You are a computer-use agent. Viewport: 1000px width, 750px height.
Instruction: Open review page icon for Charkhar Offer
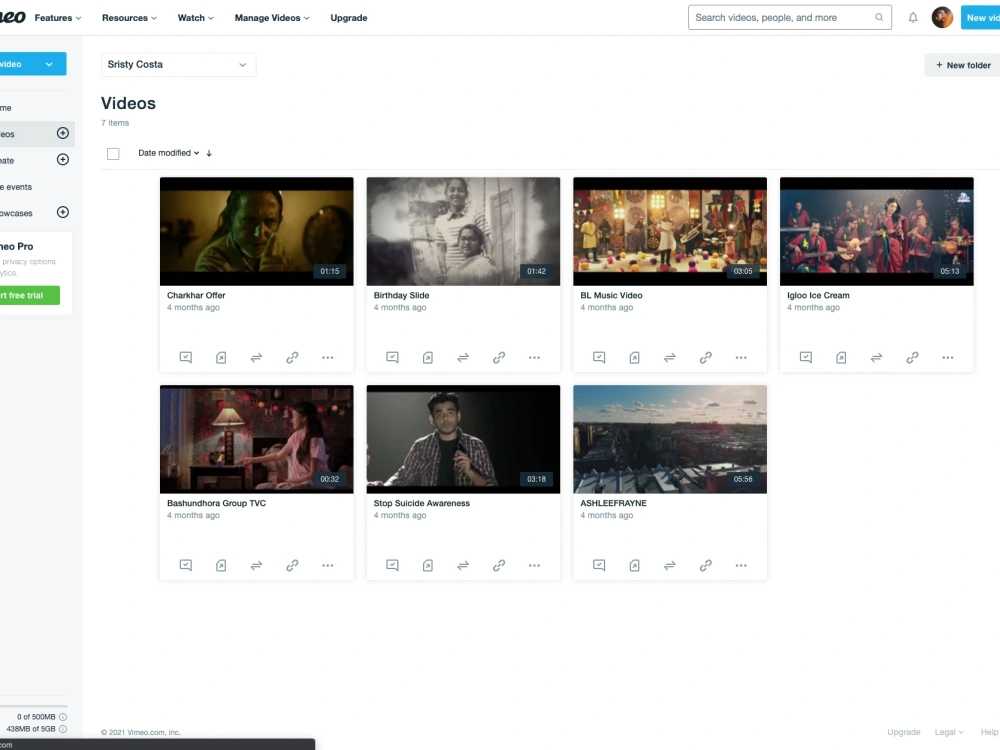tap(186, 357)
